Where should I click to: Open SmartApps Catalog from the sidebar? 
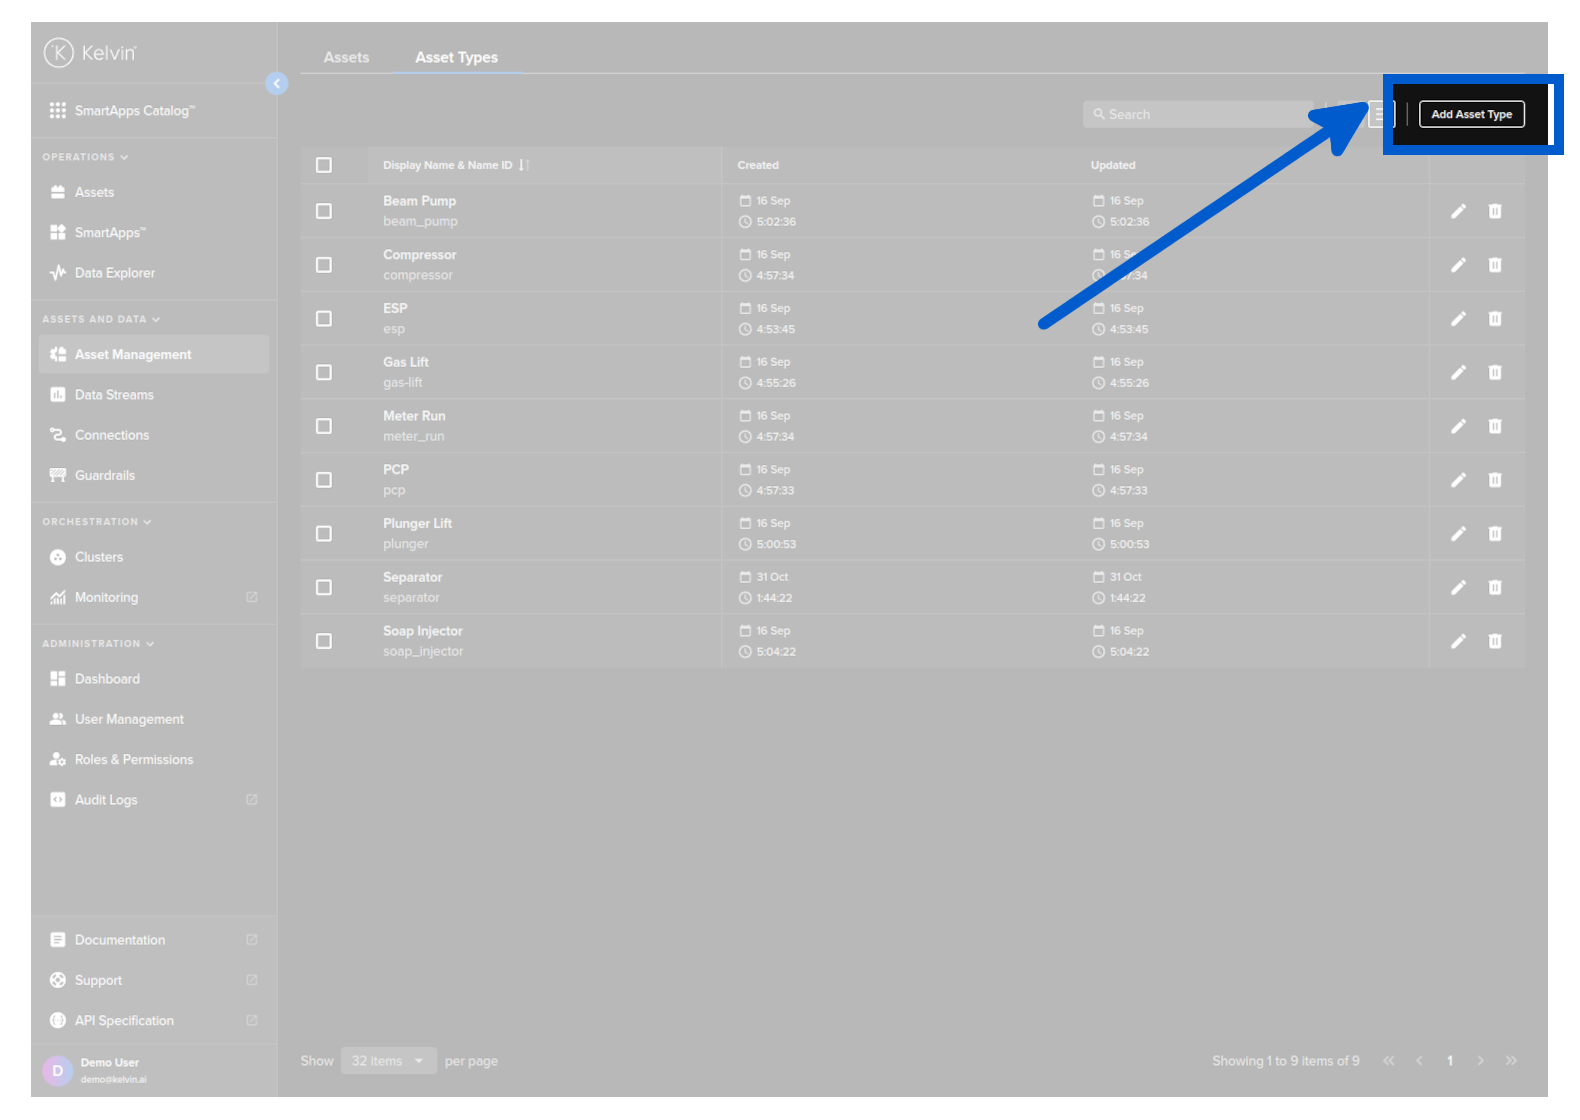coord(134,111)
